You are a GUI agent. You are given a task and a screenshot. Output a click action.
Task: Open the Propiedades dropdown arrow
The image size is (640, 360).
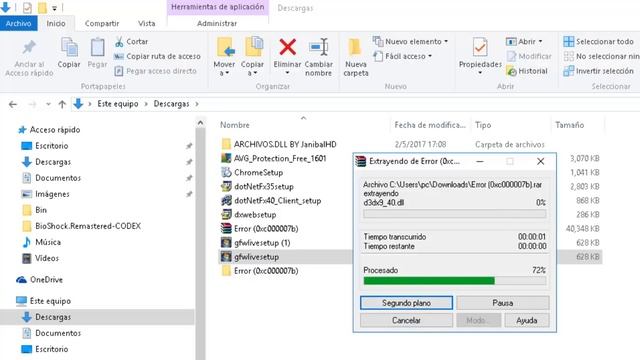(480, 73)
